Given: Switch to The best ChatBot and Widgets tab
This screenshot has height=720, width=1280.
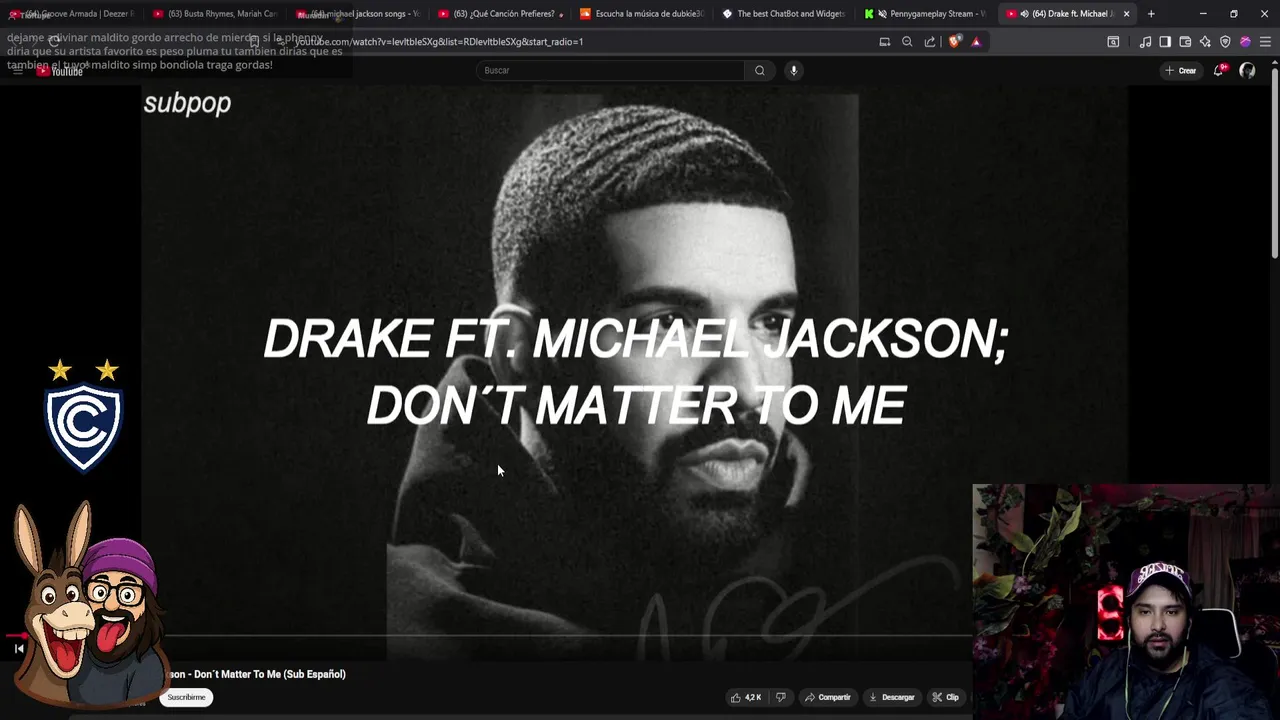Looking at the screenshot, I should point(786,14).
